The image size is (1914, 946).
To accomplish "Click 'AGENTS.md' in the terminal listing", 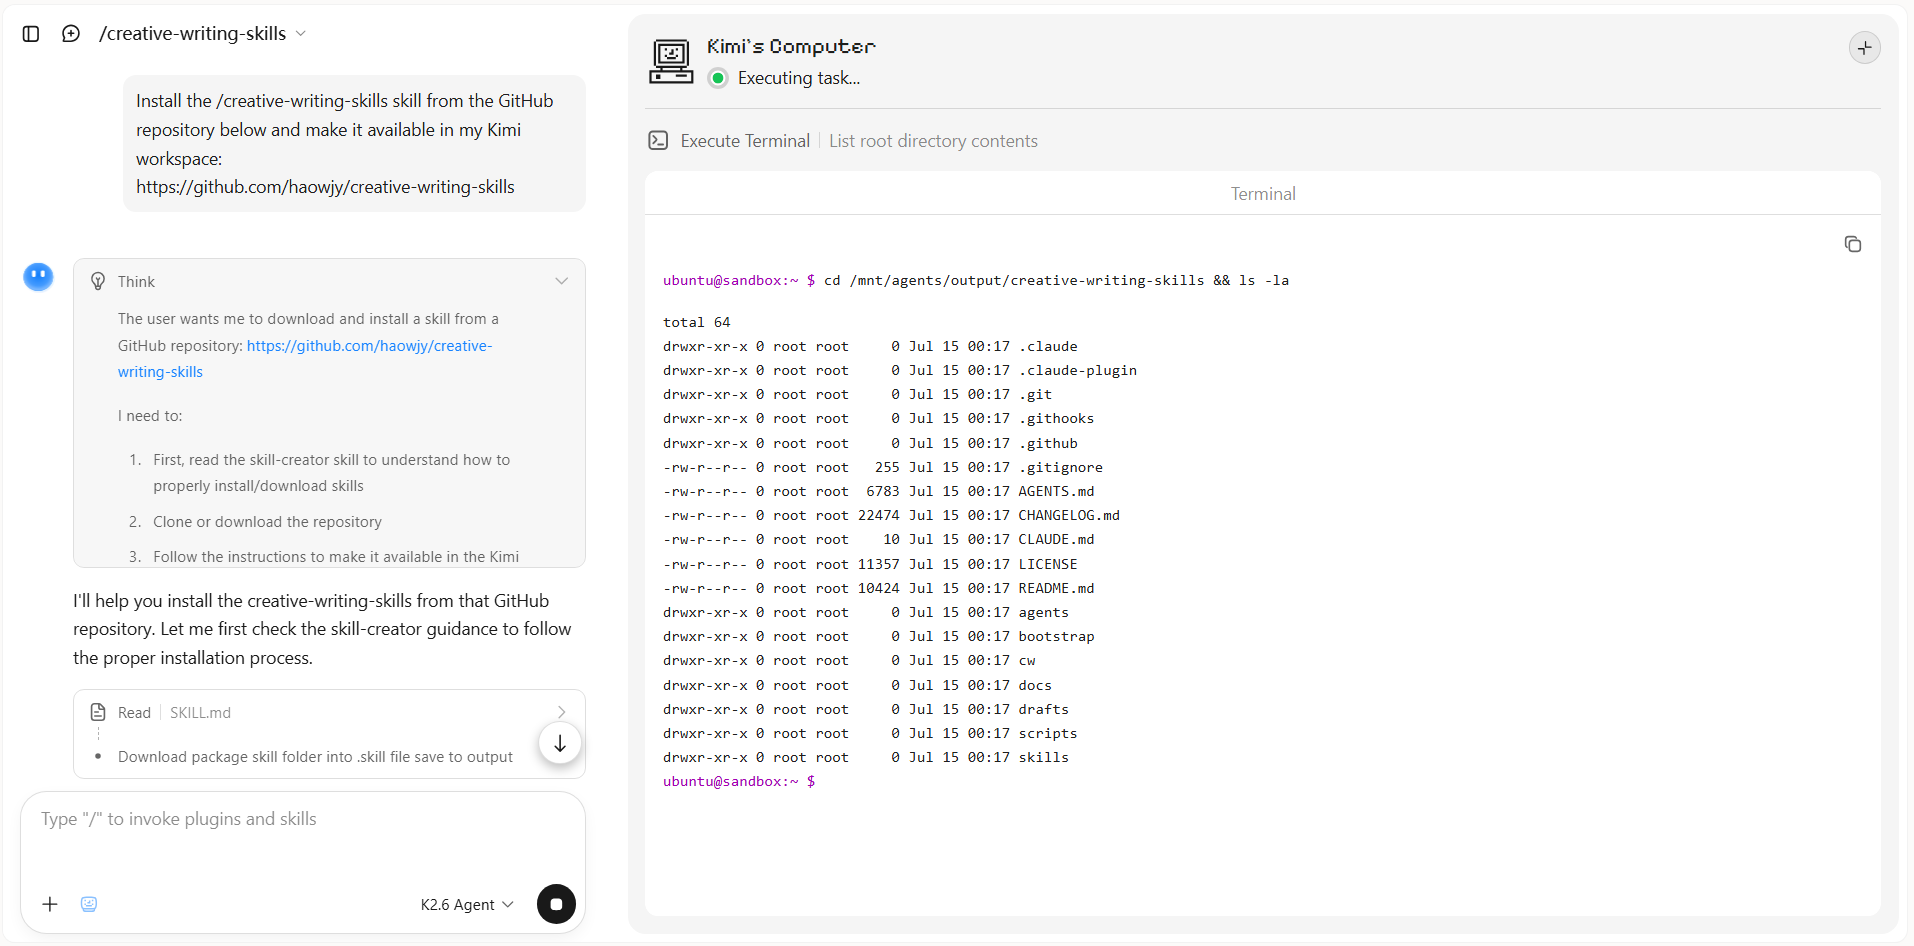I will pos(1056,492).
